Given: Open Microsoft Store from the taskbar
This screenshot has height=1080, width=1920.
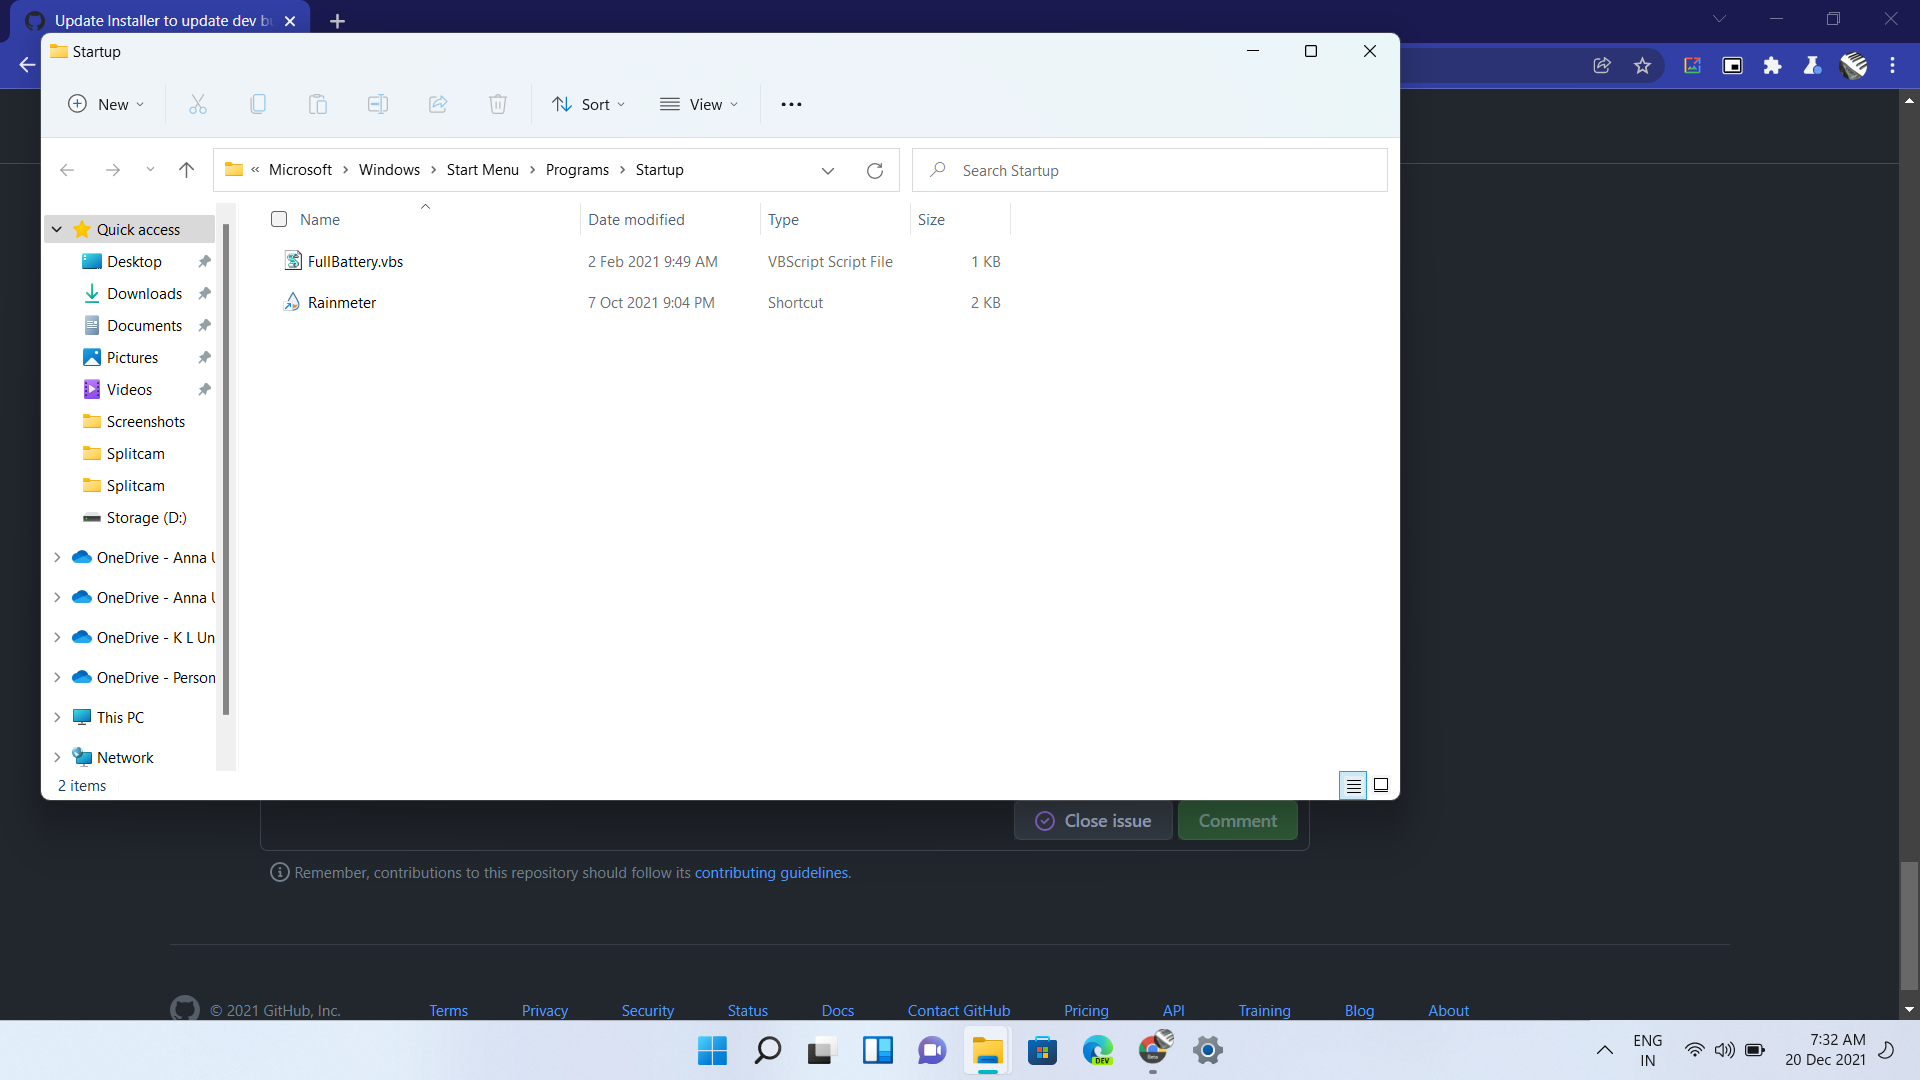Looking at the screenshot, I should coord(1043,1051).
